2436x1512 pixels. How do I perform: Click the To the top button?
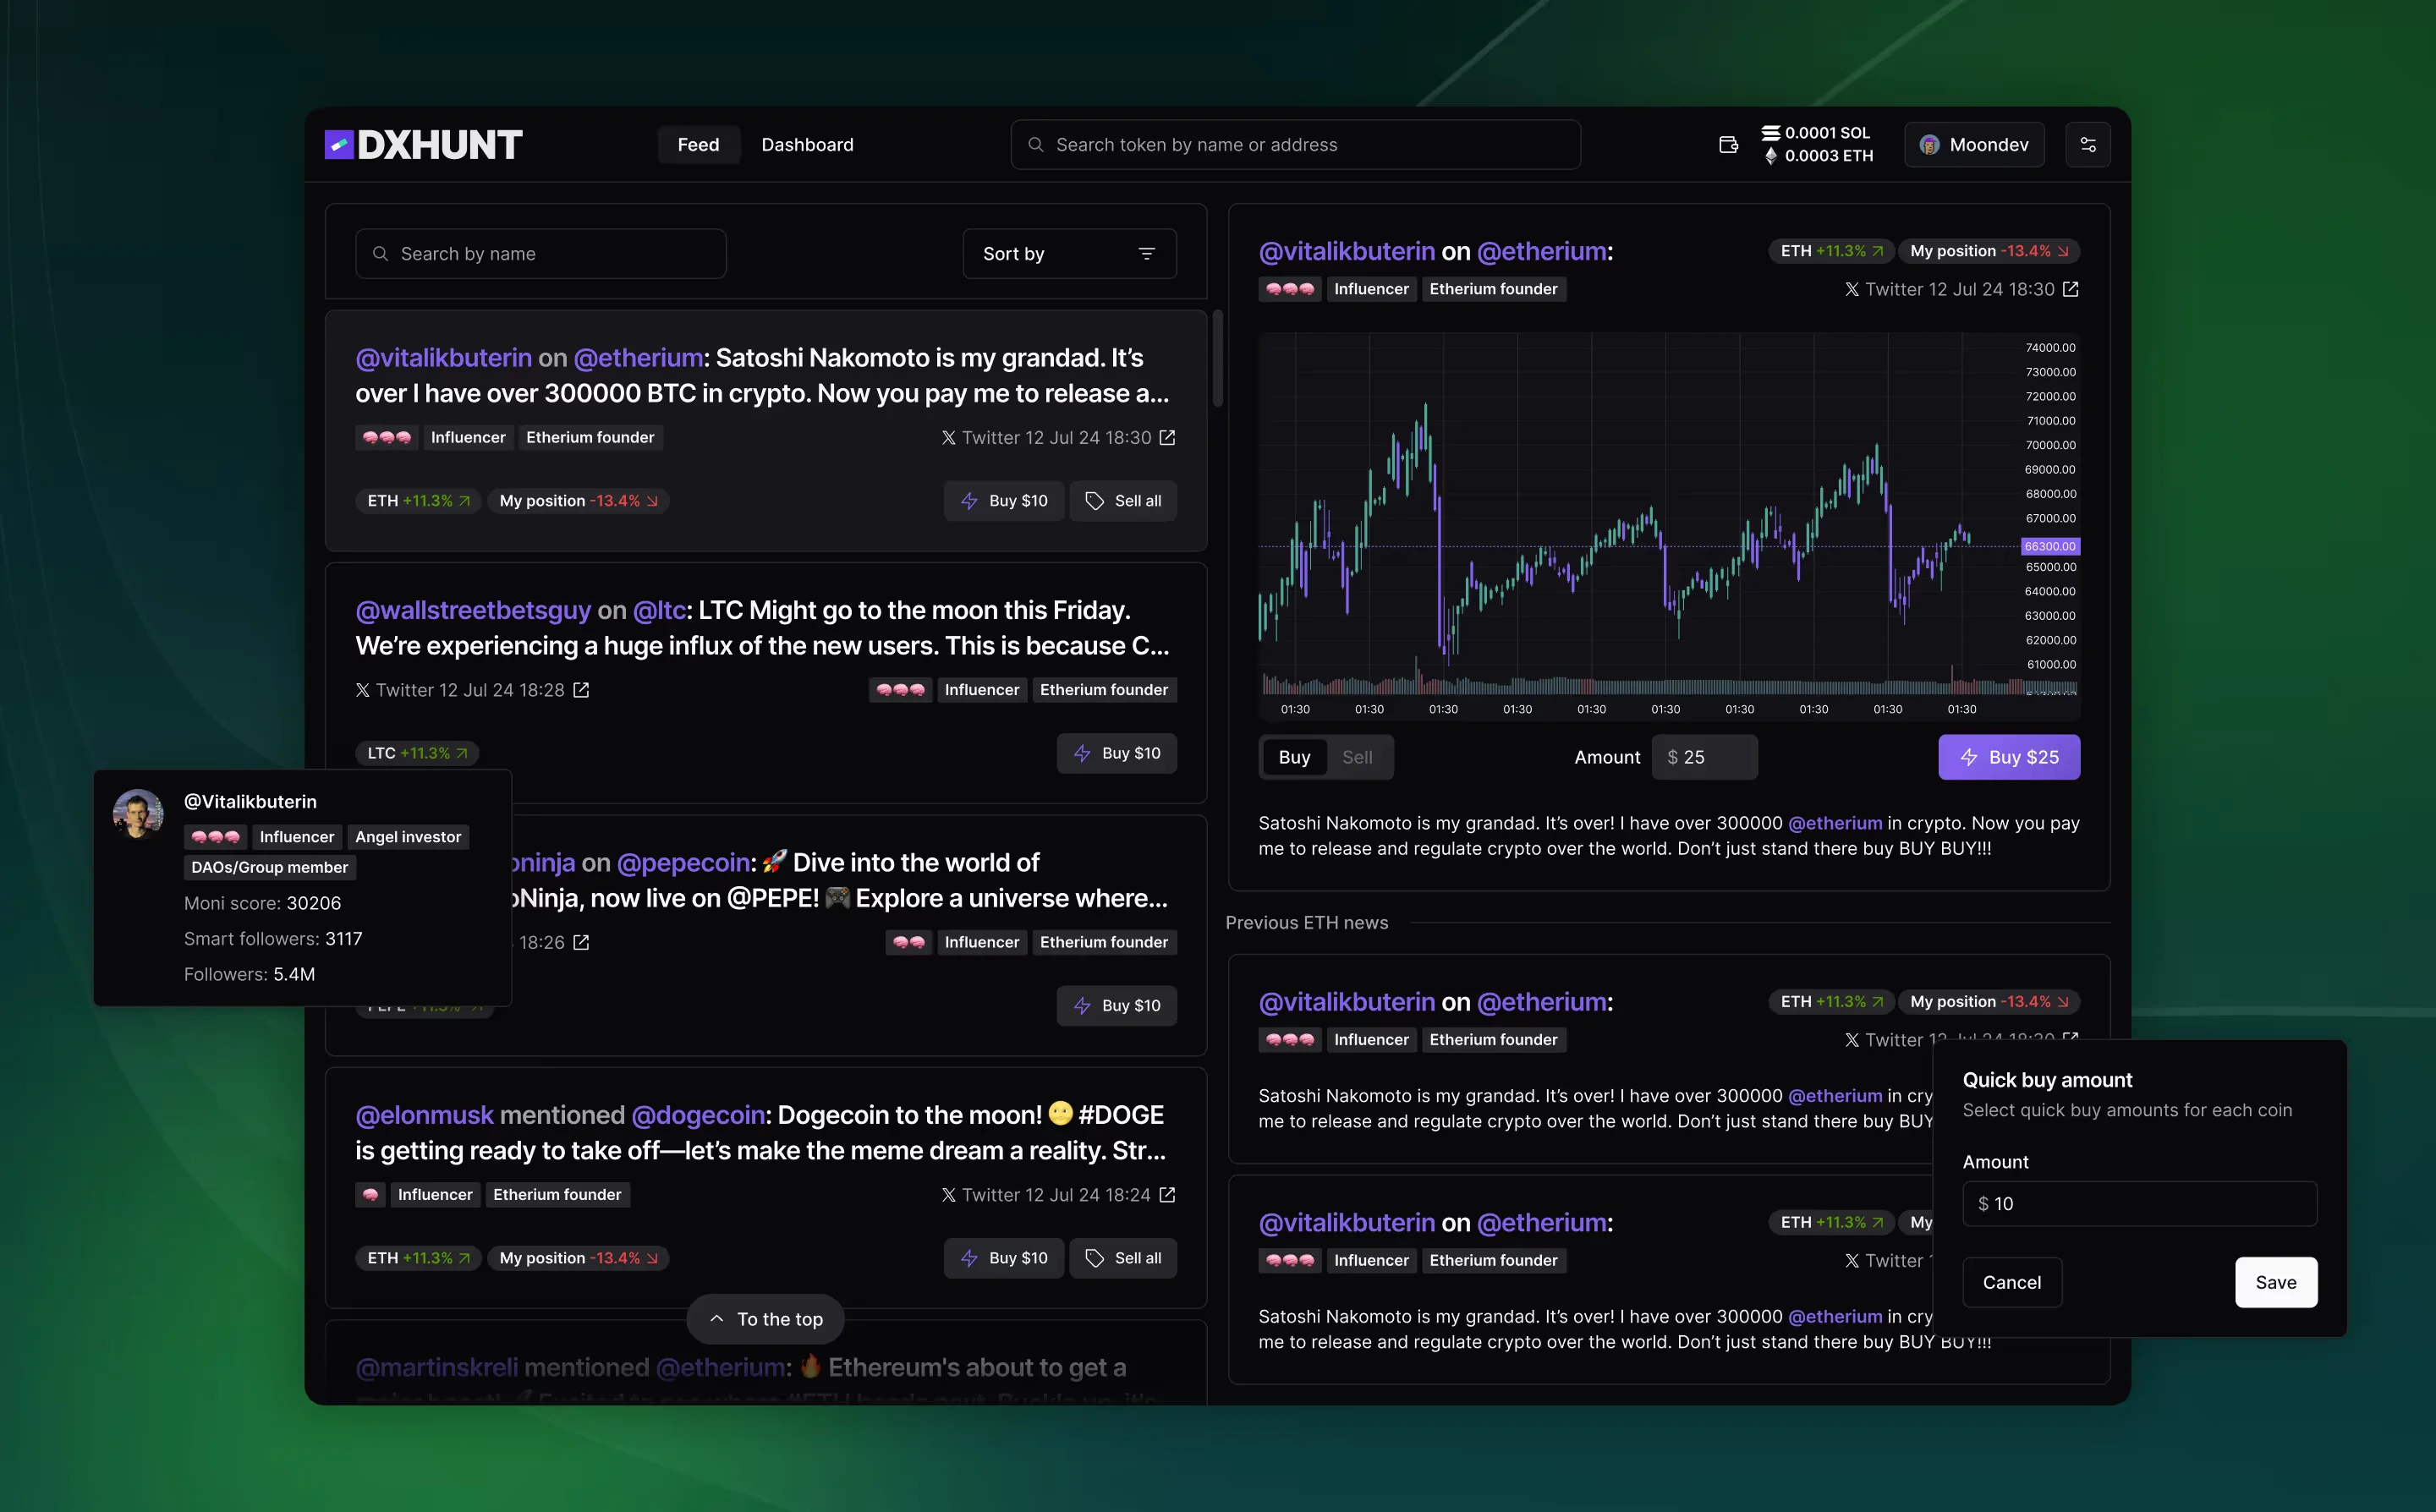point(765,1319)
